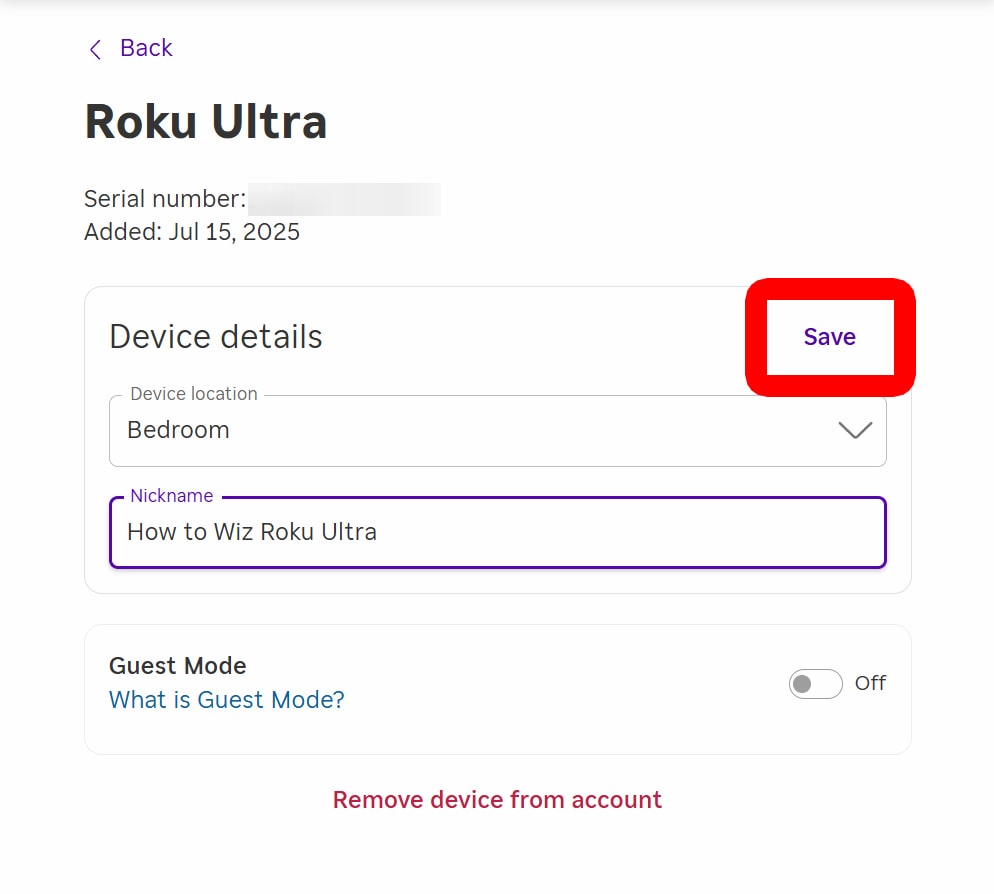The height and width of the screenshot is (894, 994).
Task: Click the Device details heading
Action: [x=215, y=337]
